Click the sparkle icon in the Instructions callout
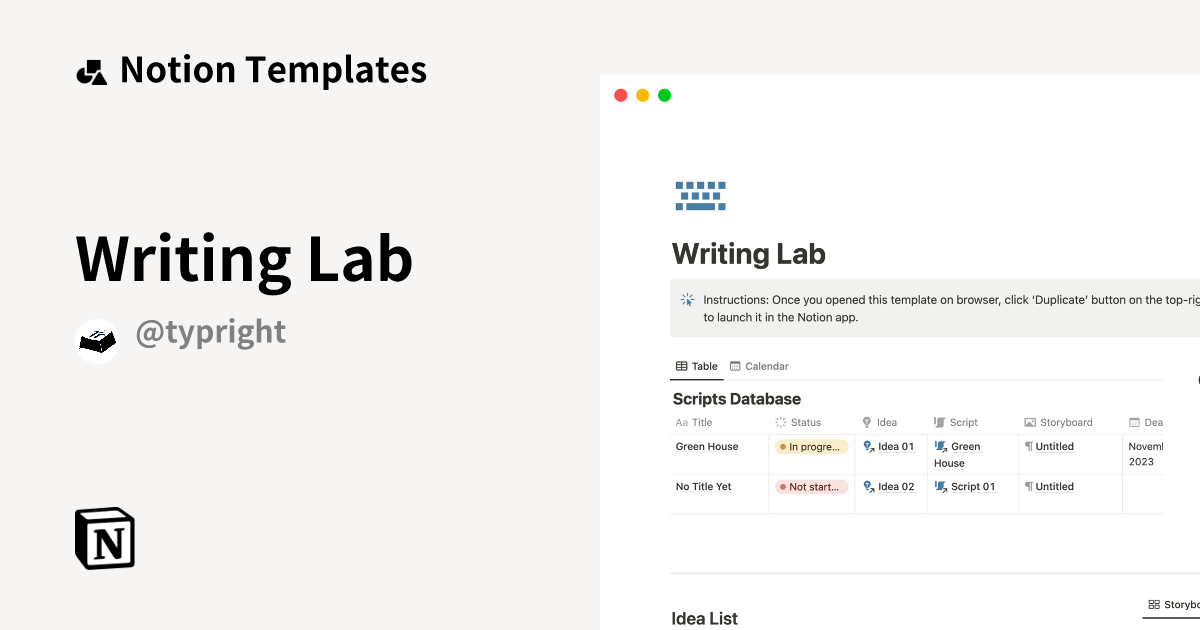This screenshot has height=630, width=1200. 687,299
